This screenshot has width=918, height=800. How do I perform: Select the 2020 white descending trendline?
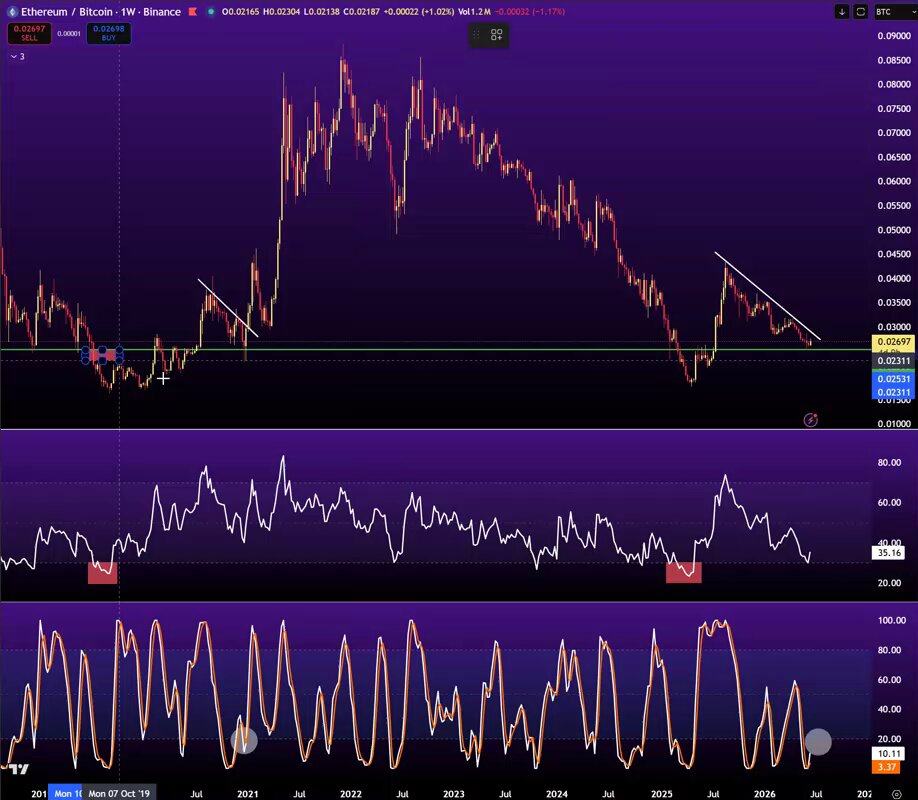pos(228,308)
